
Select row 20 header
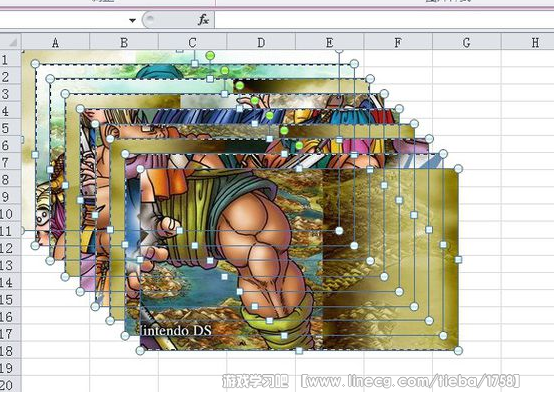tap(11, 385)
